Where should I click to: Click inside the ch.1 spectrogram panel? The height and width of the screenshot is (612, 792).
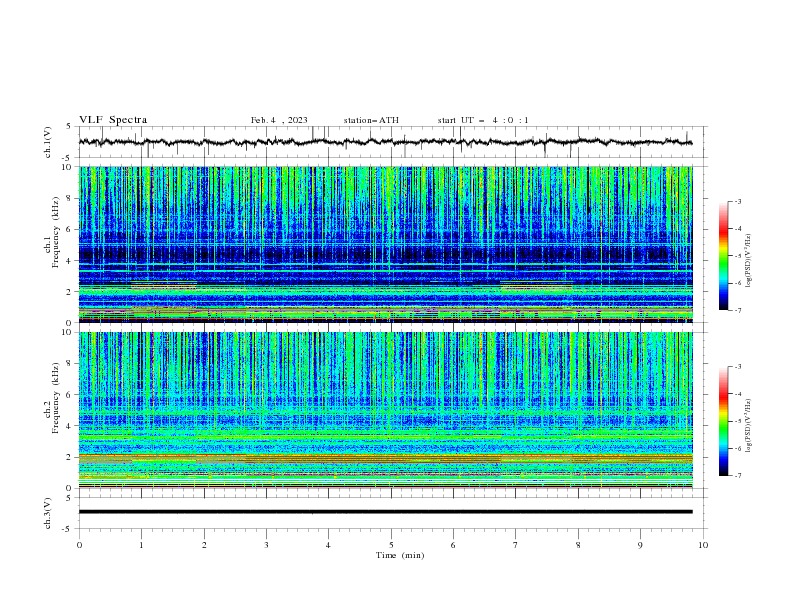385,244
